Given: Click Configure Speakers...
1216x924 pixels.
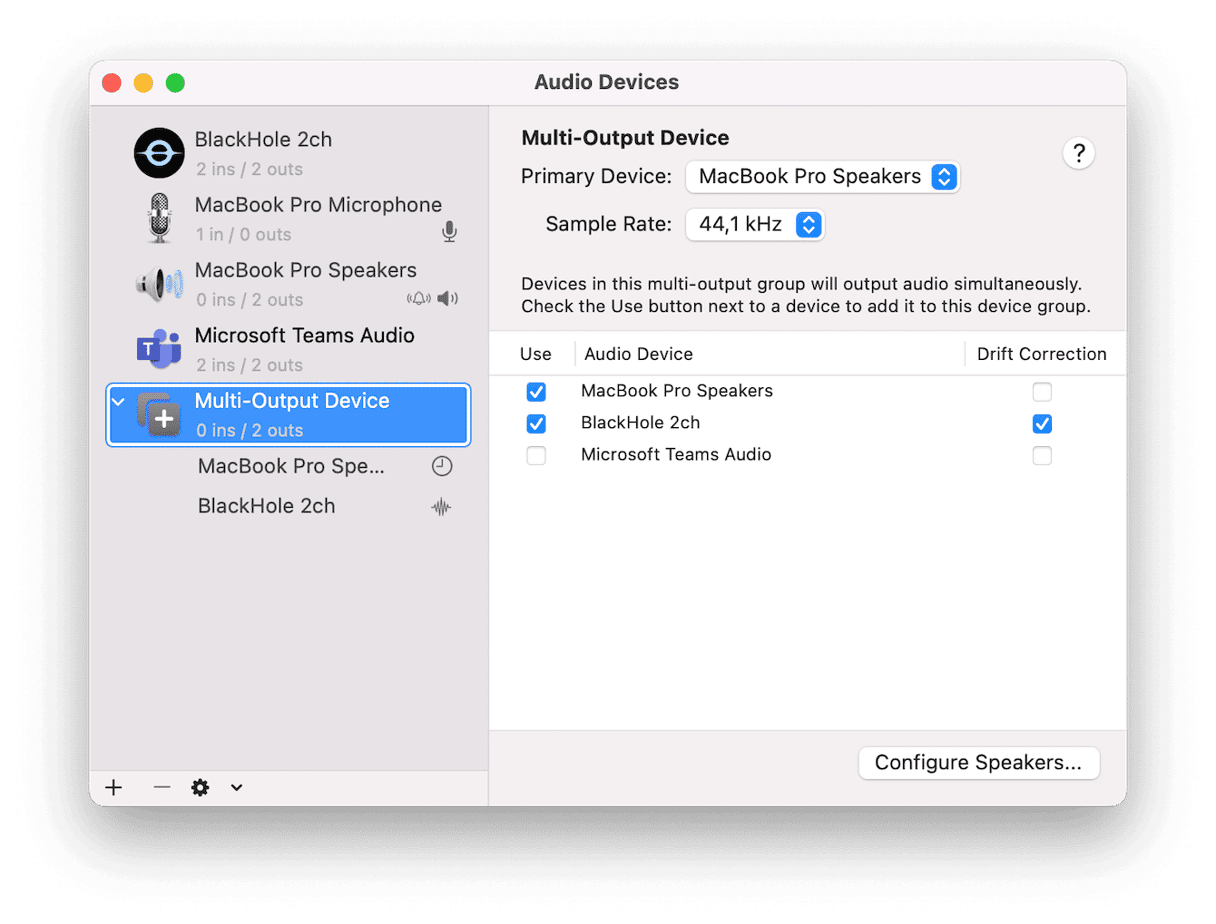Looking at the screenshot, I should click(978, 762).
